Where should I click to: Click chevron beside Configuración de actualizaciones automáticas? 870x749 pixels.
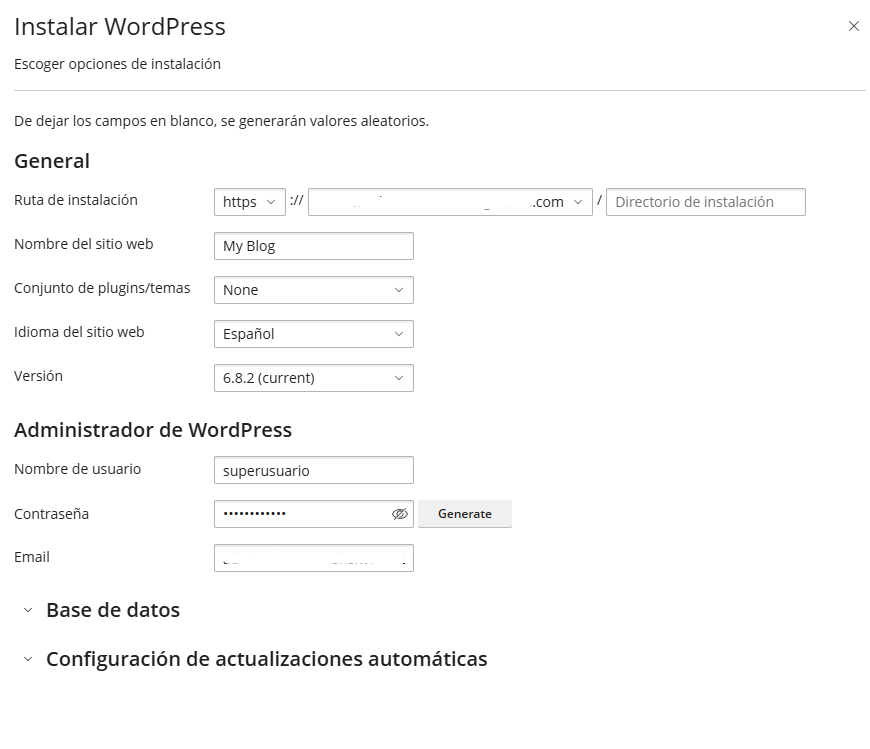(x=28, y=660)
